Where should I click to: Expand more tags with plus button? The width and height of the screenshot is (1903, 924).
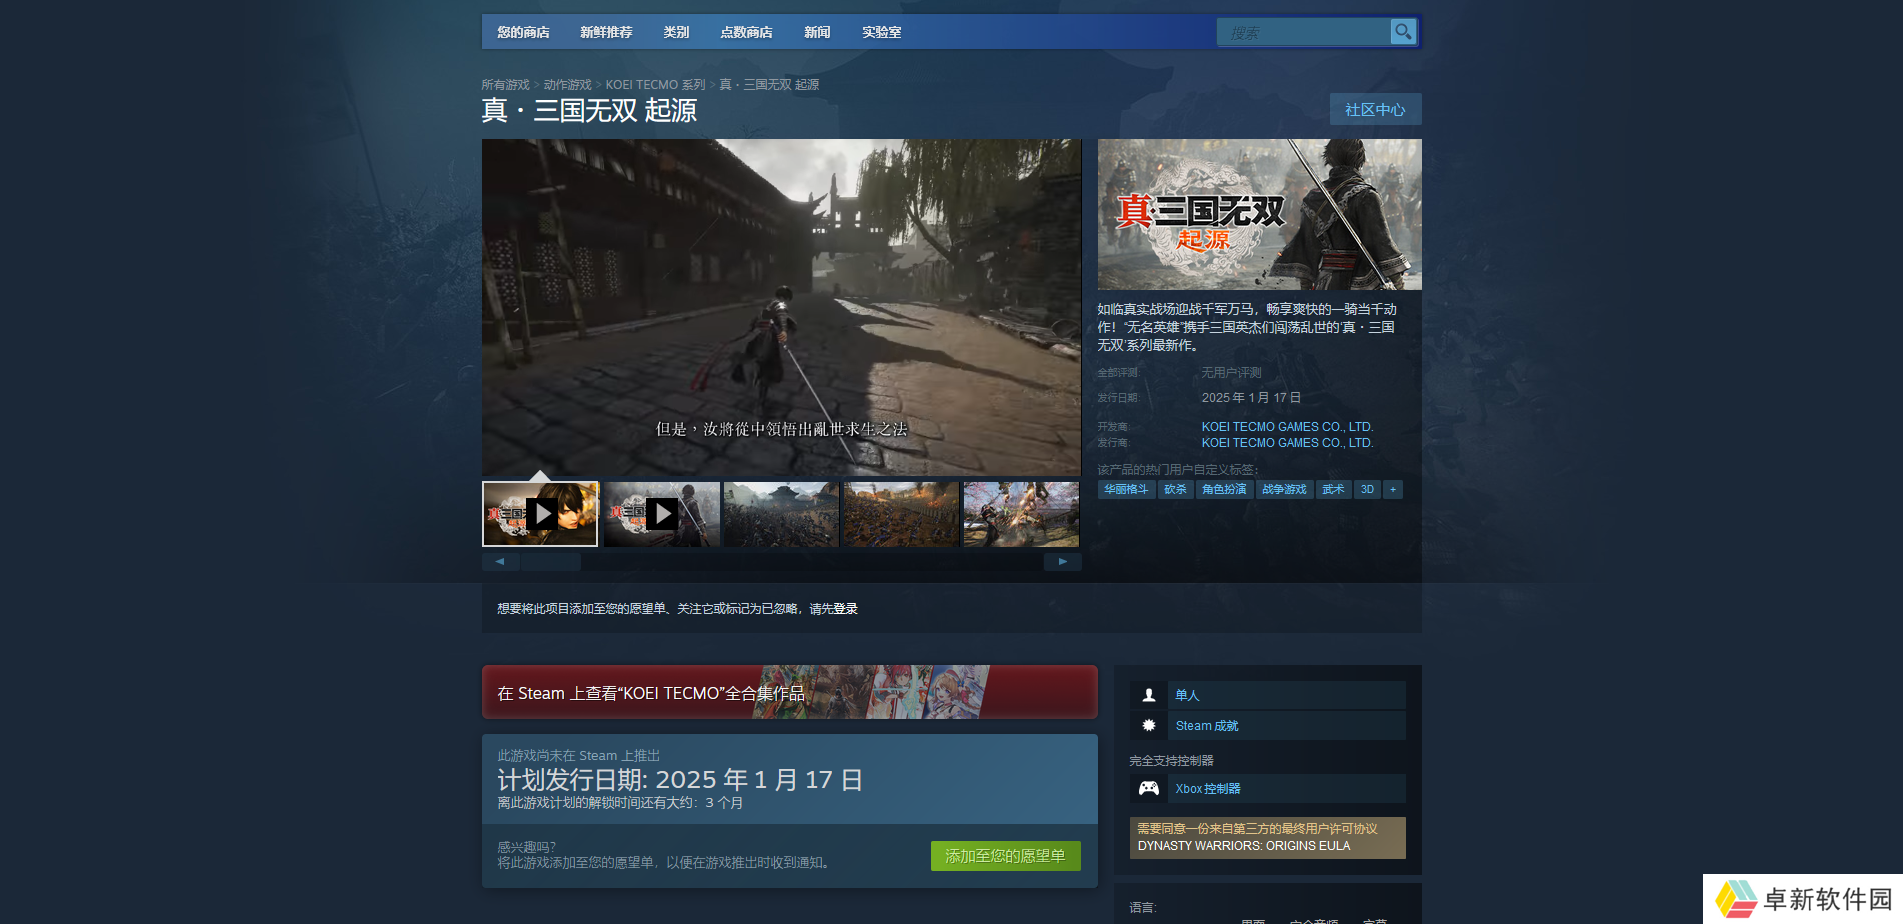tap(1392, 490)
